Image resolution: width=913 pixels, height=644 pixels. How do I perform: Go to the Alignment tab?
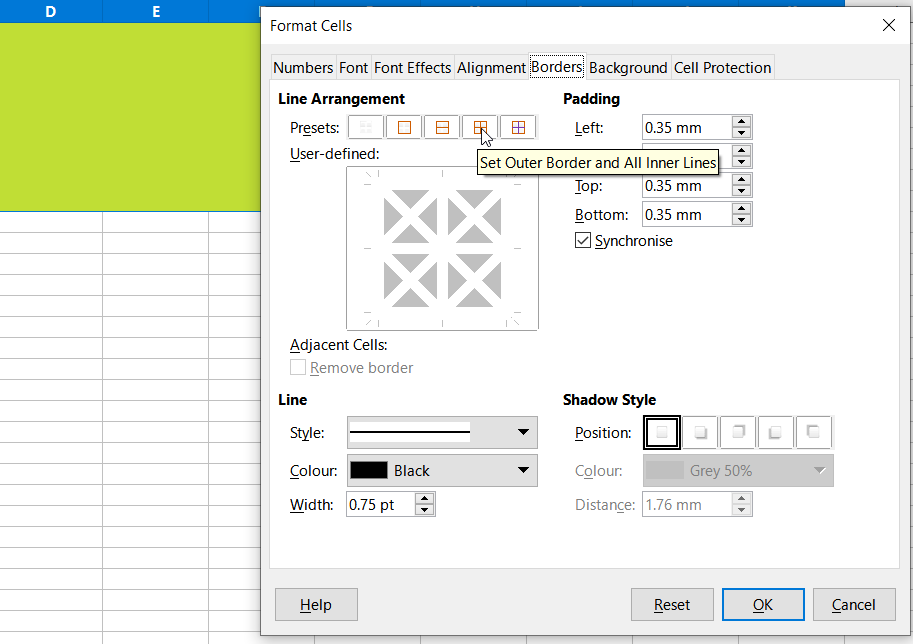[491, 68]
